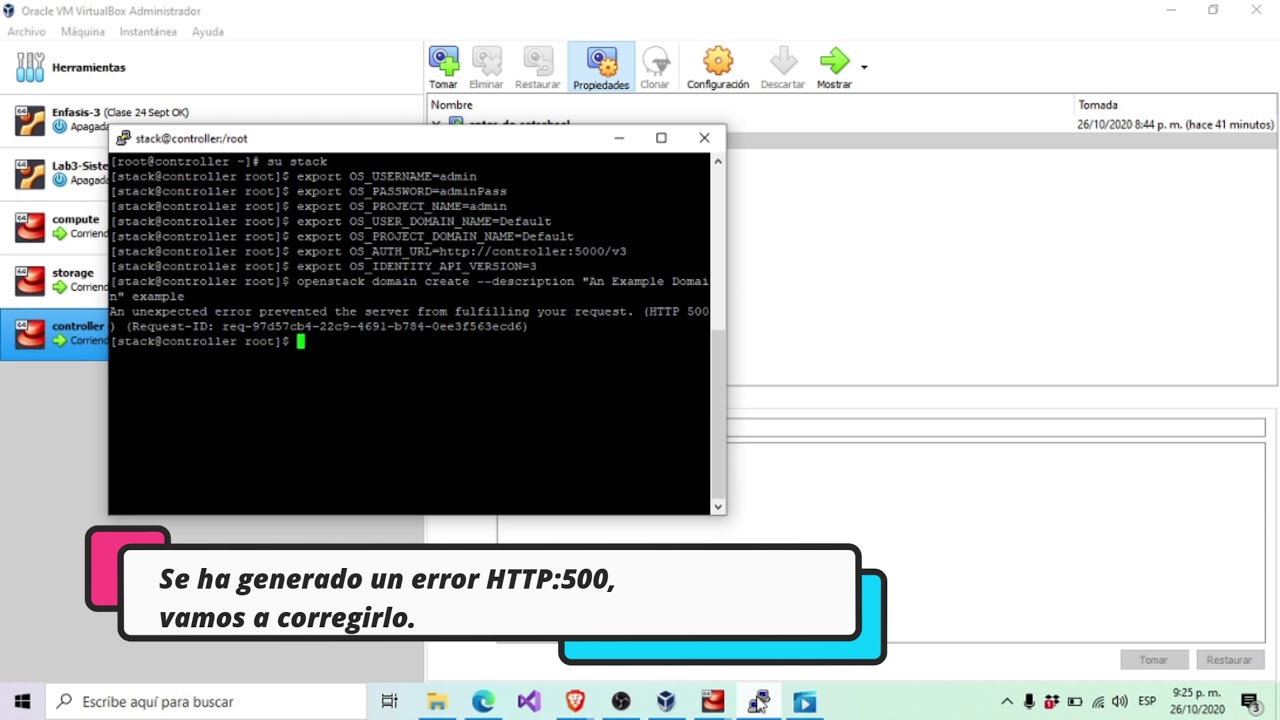Open OBS Studio from the taskbar
Viewport: 1280px width, 720px height.
tap(621, 701)
